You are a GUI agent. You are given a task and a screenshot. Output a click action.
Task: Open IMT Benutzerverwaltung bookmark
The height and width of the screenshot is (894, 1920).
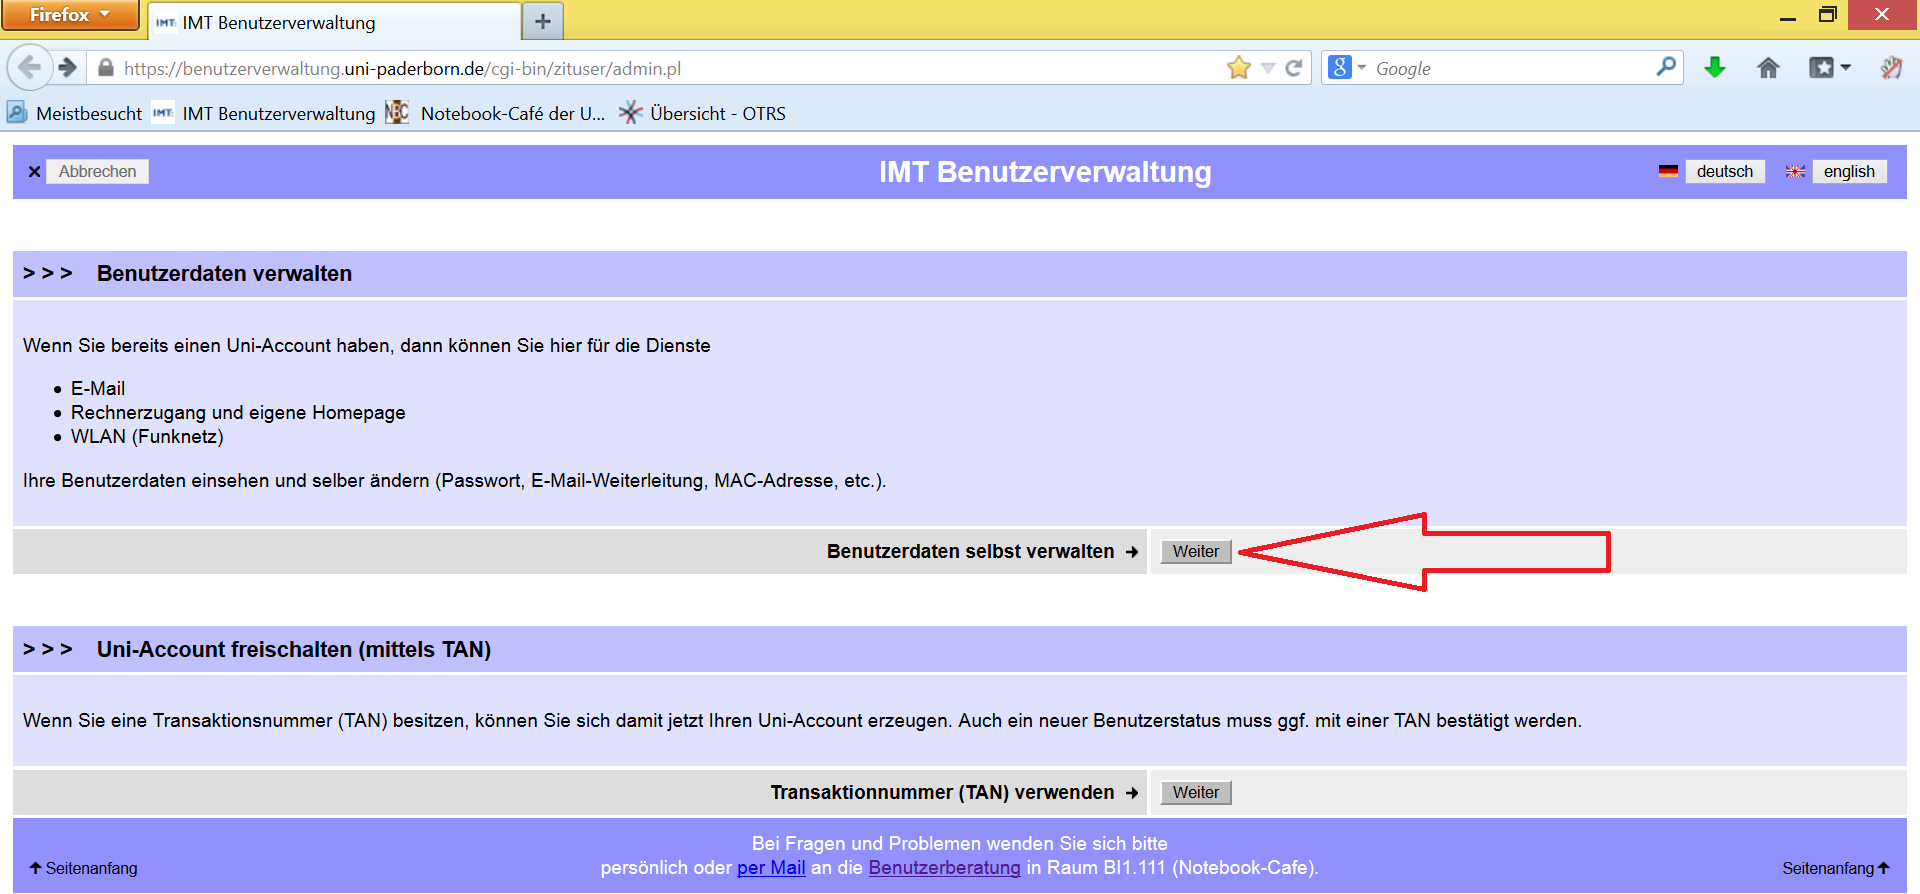(x=264, y=113)
